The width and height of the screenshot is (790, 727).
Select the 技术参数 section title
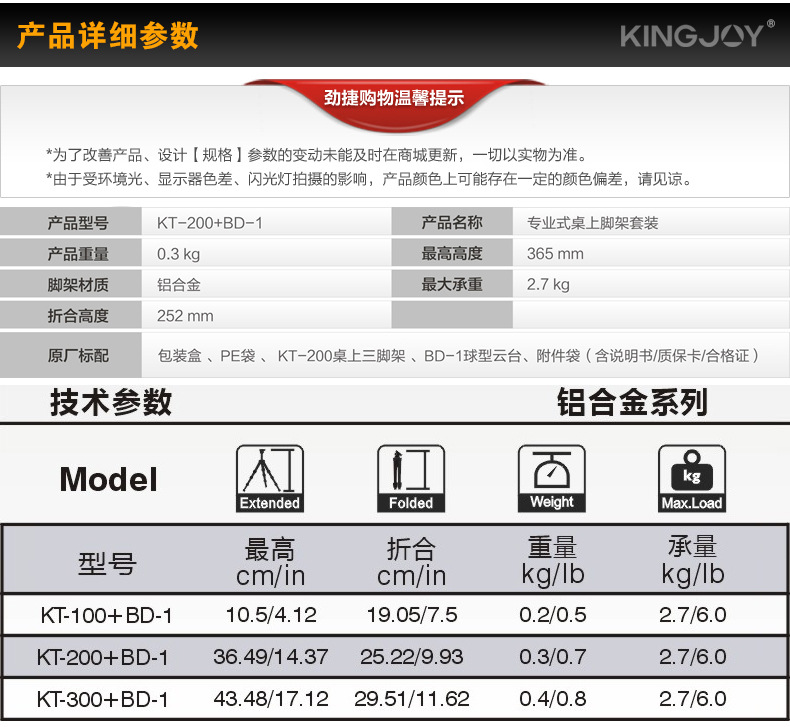pyautogui.click(x=111, y=403)
